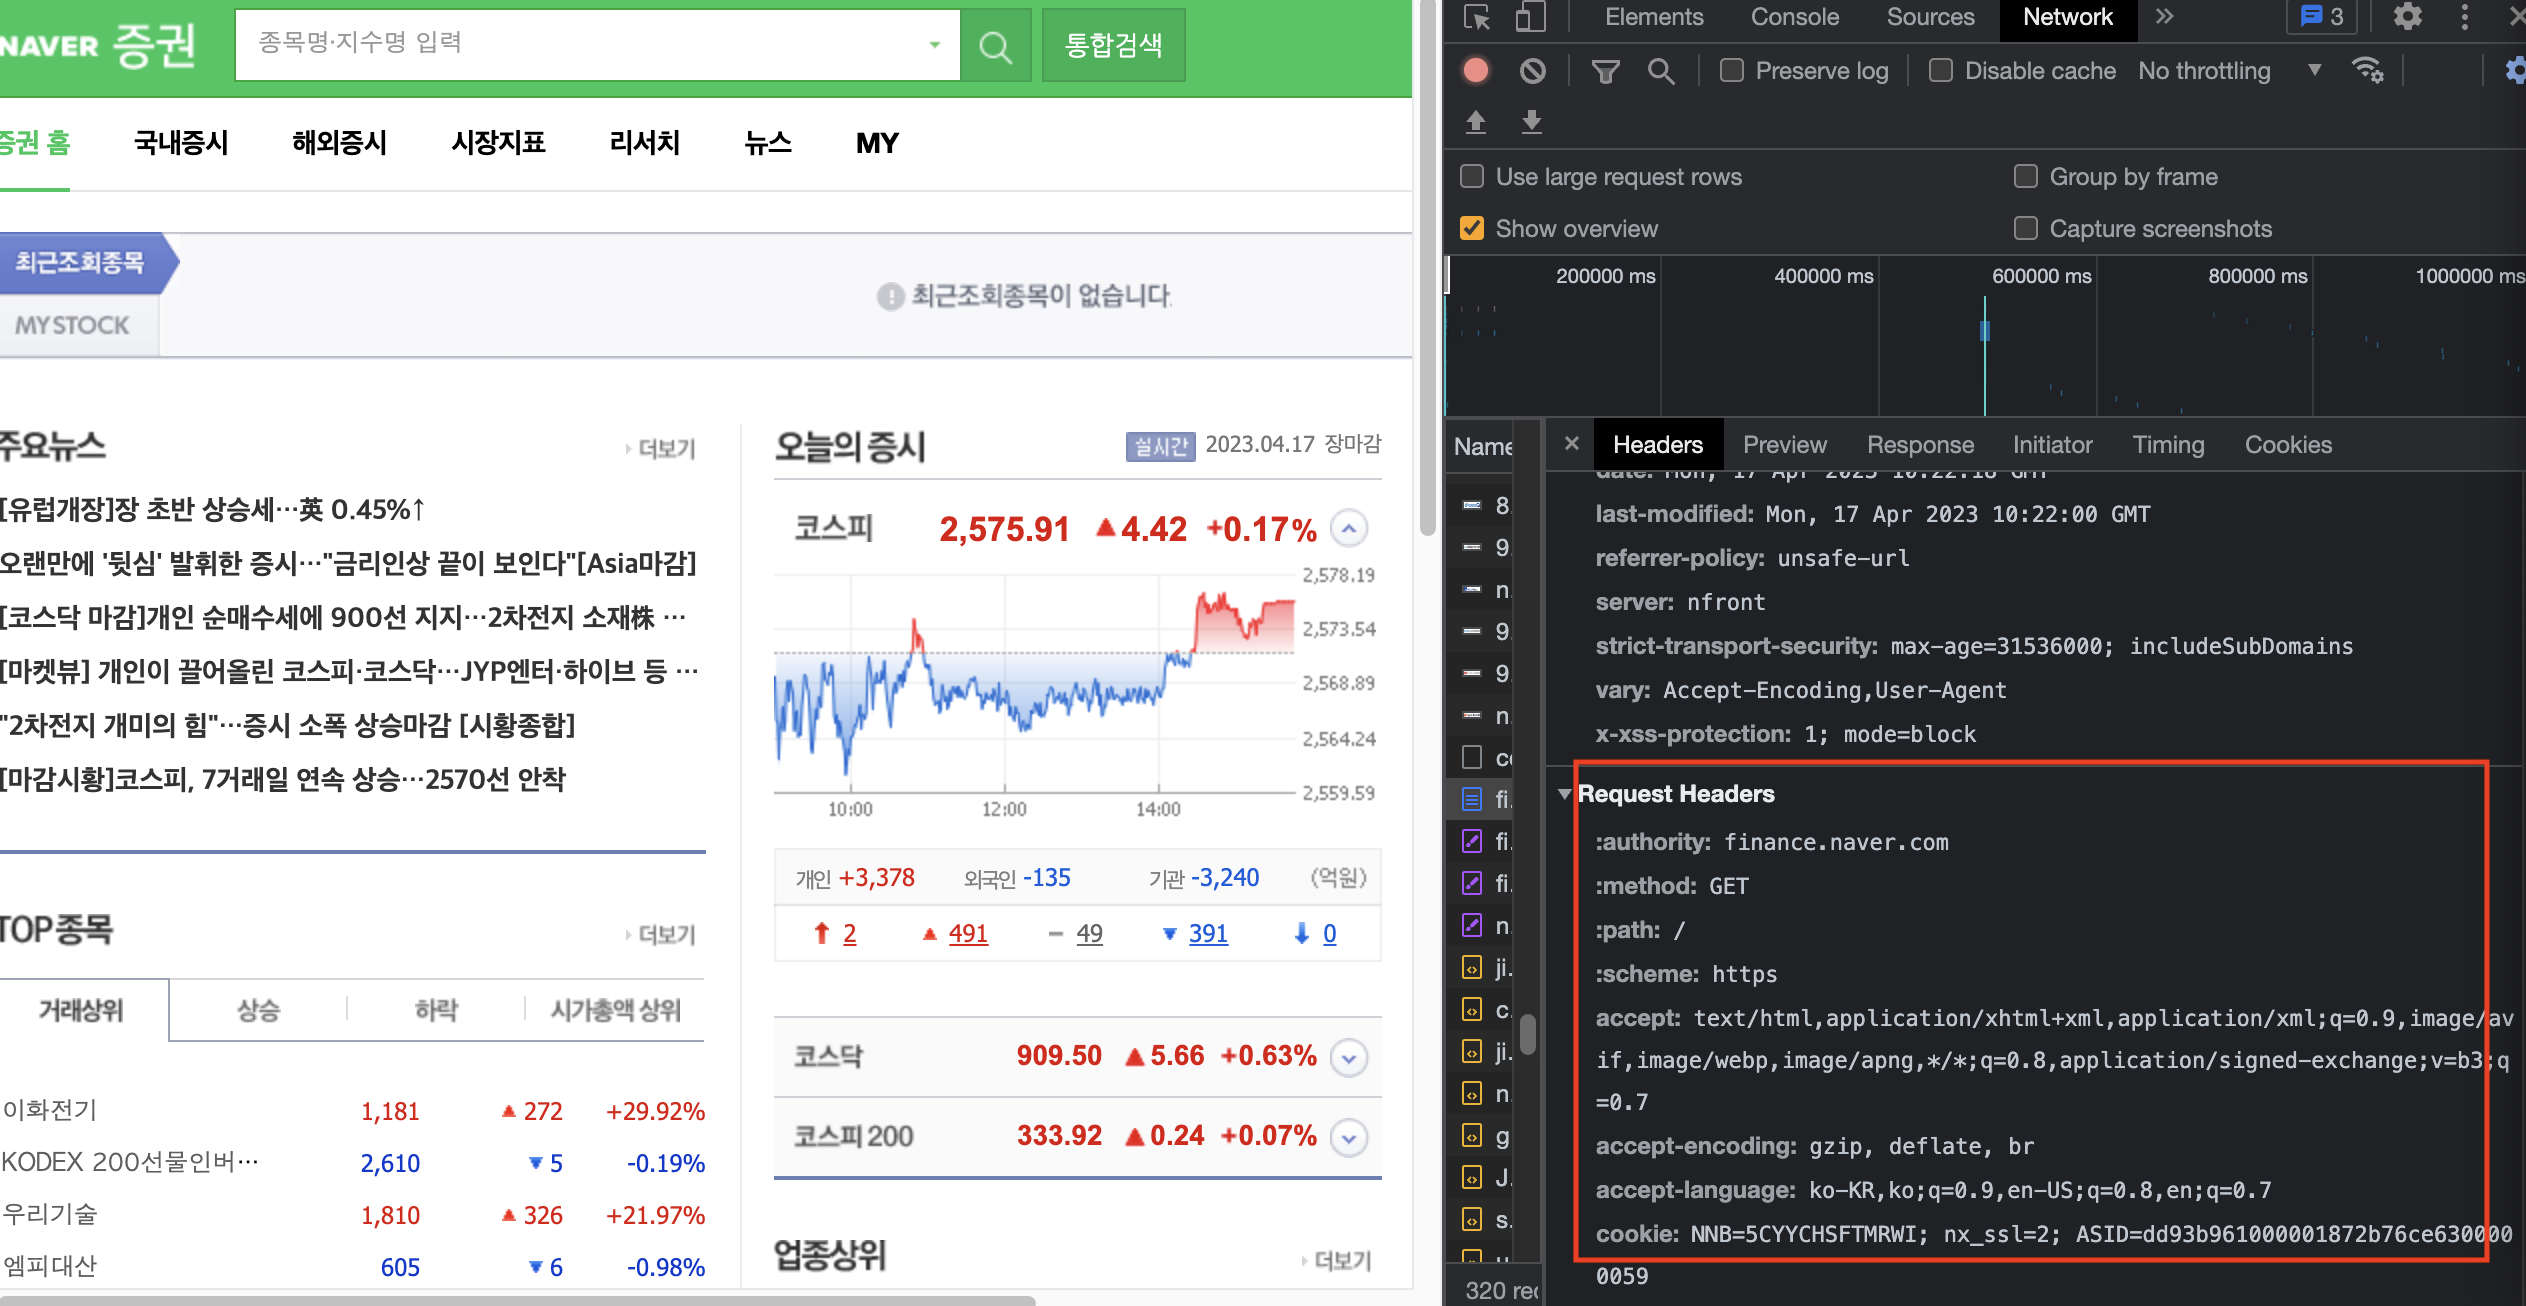The height and width of the screenshot is (1306, 2526).
Task: Toggle the network filter funnel icon
Action: [1605, 71]
